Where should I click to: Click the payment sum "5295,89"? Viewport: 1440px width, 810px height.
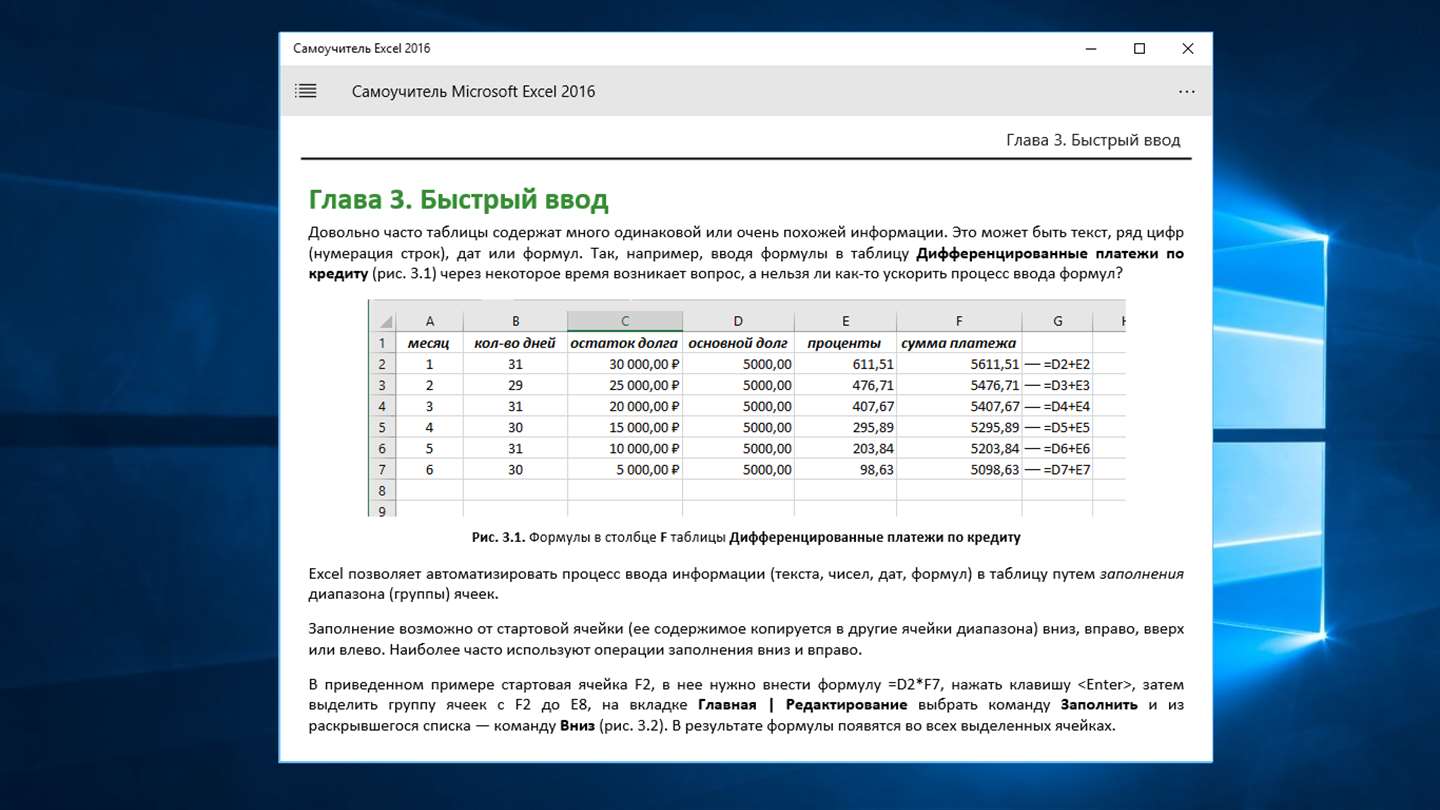coord(995,427)
